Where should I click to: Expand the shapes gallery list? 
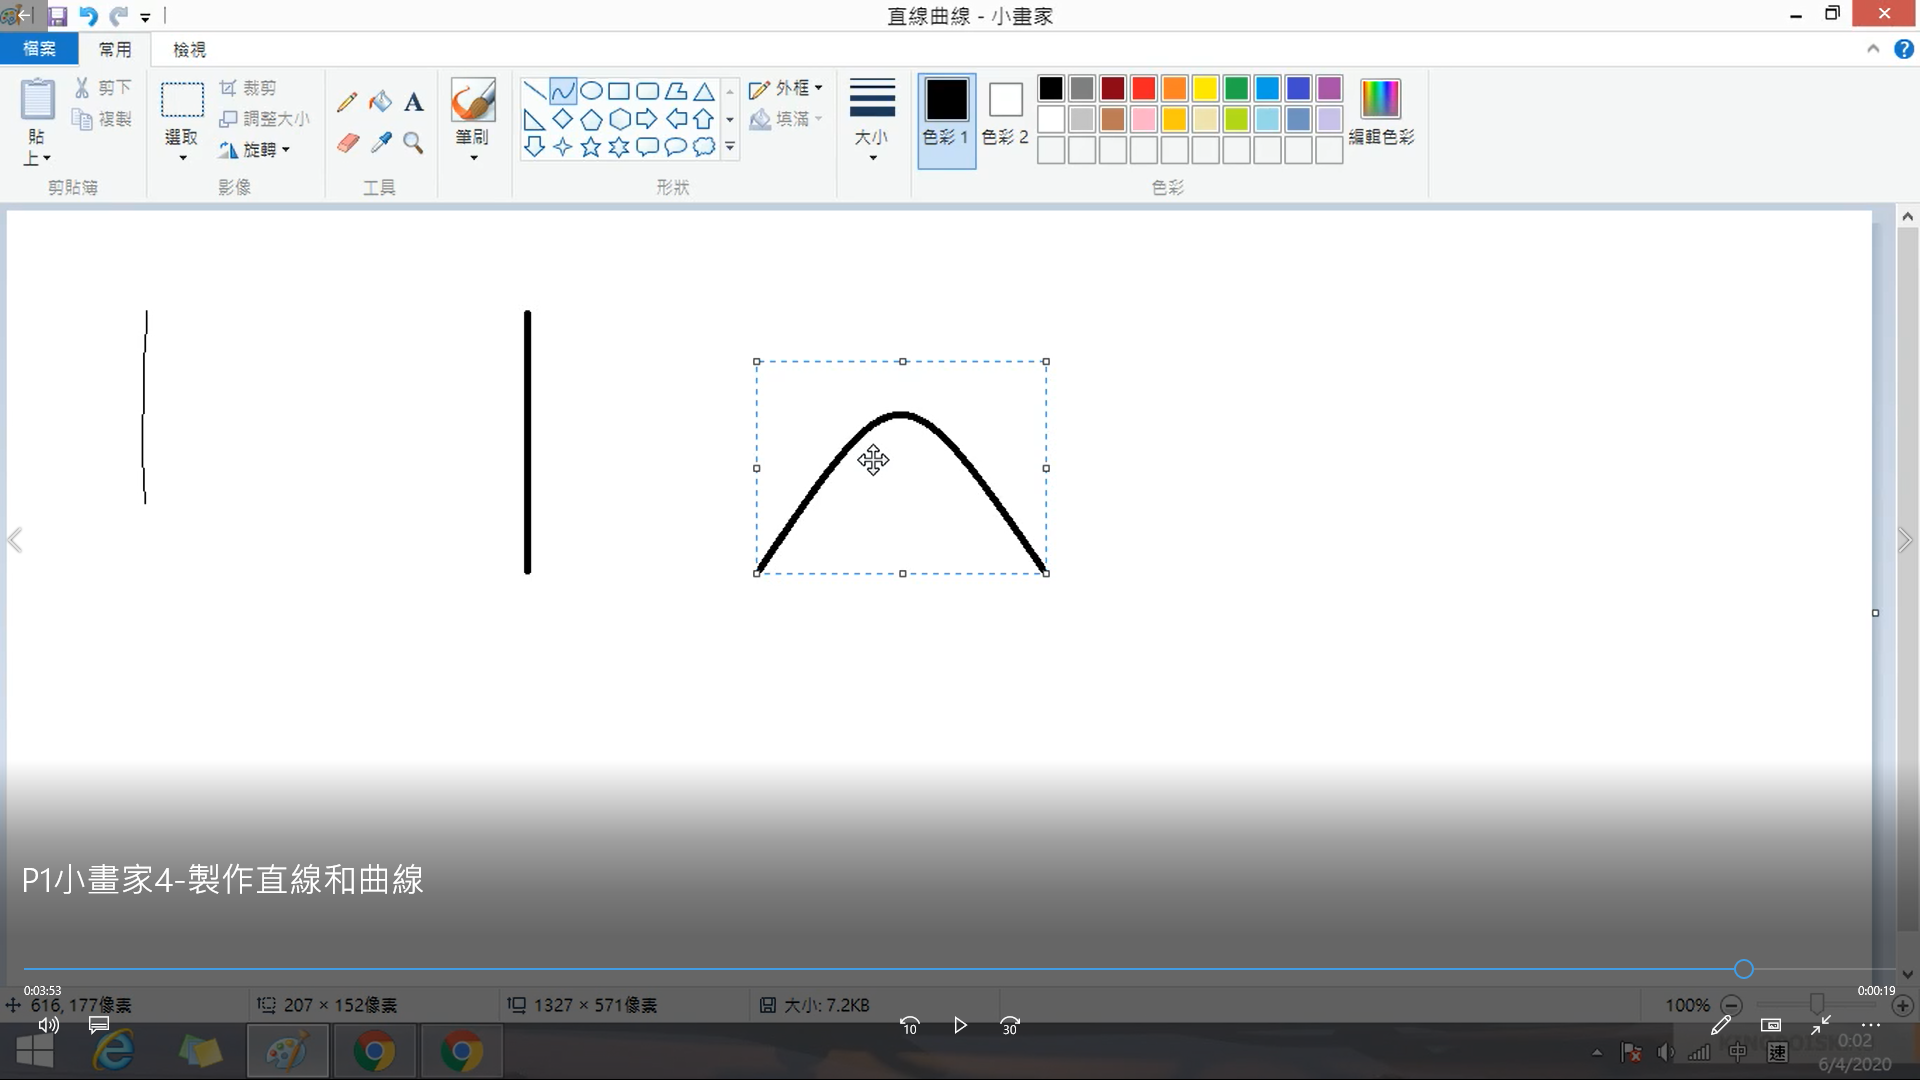coord(730,147)
